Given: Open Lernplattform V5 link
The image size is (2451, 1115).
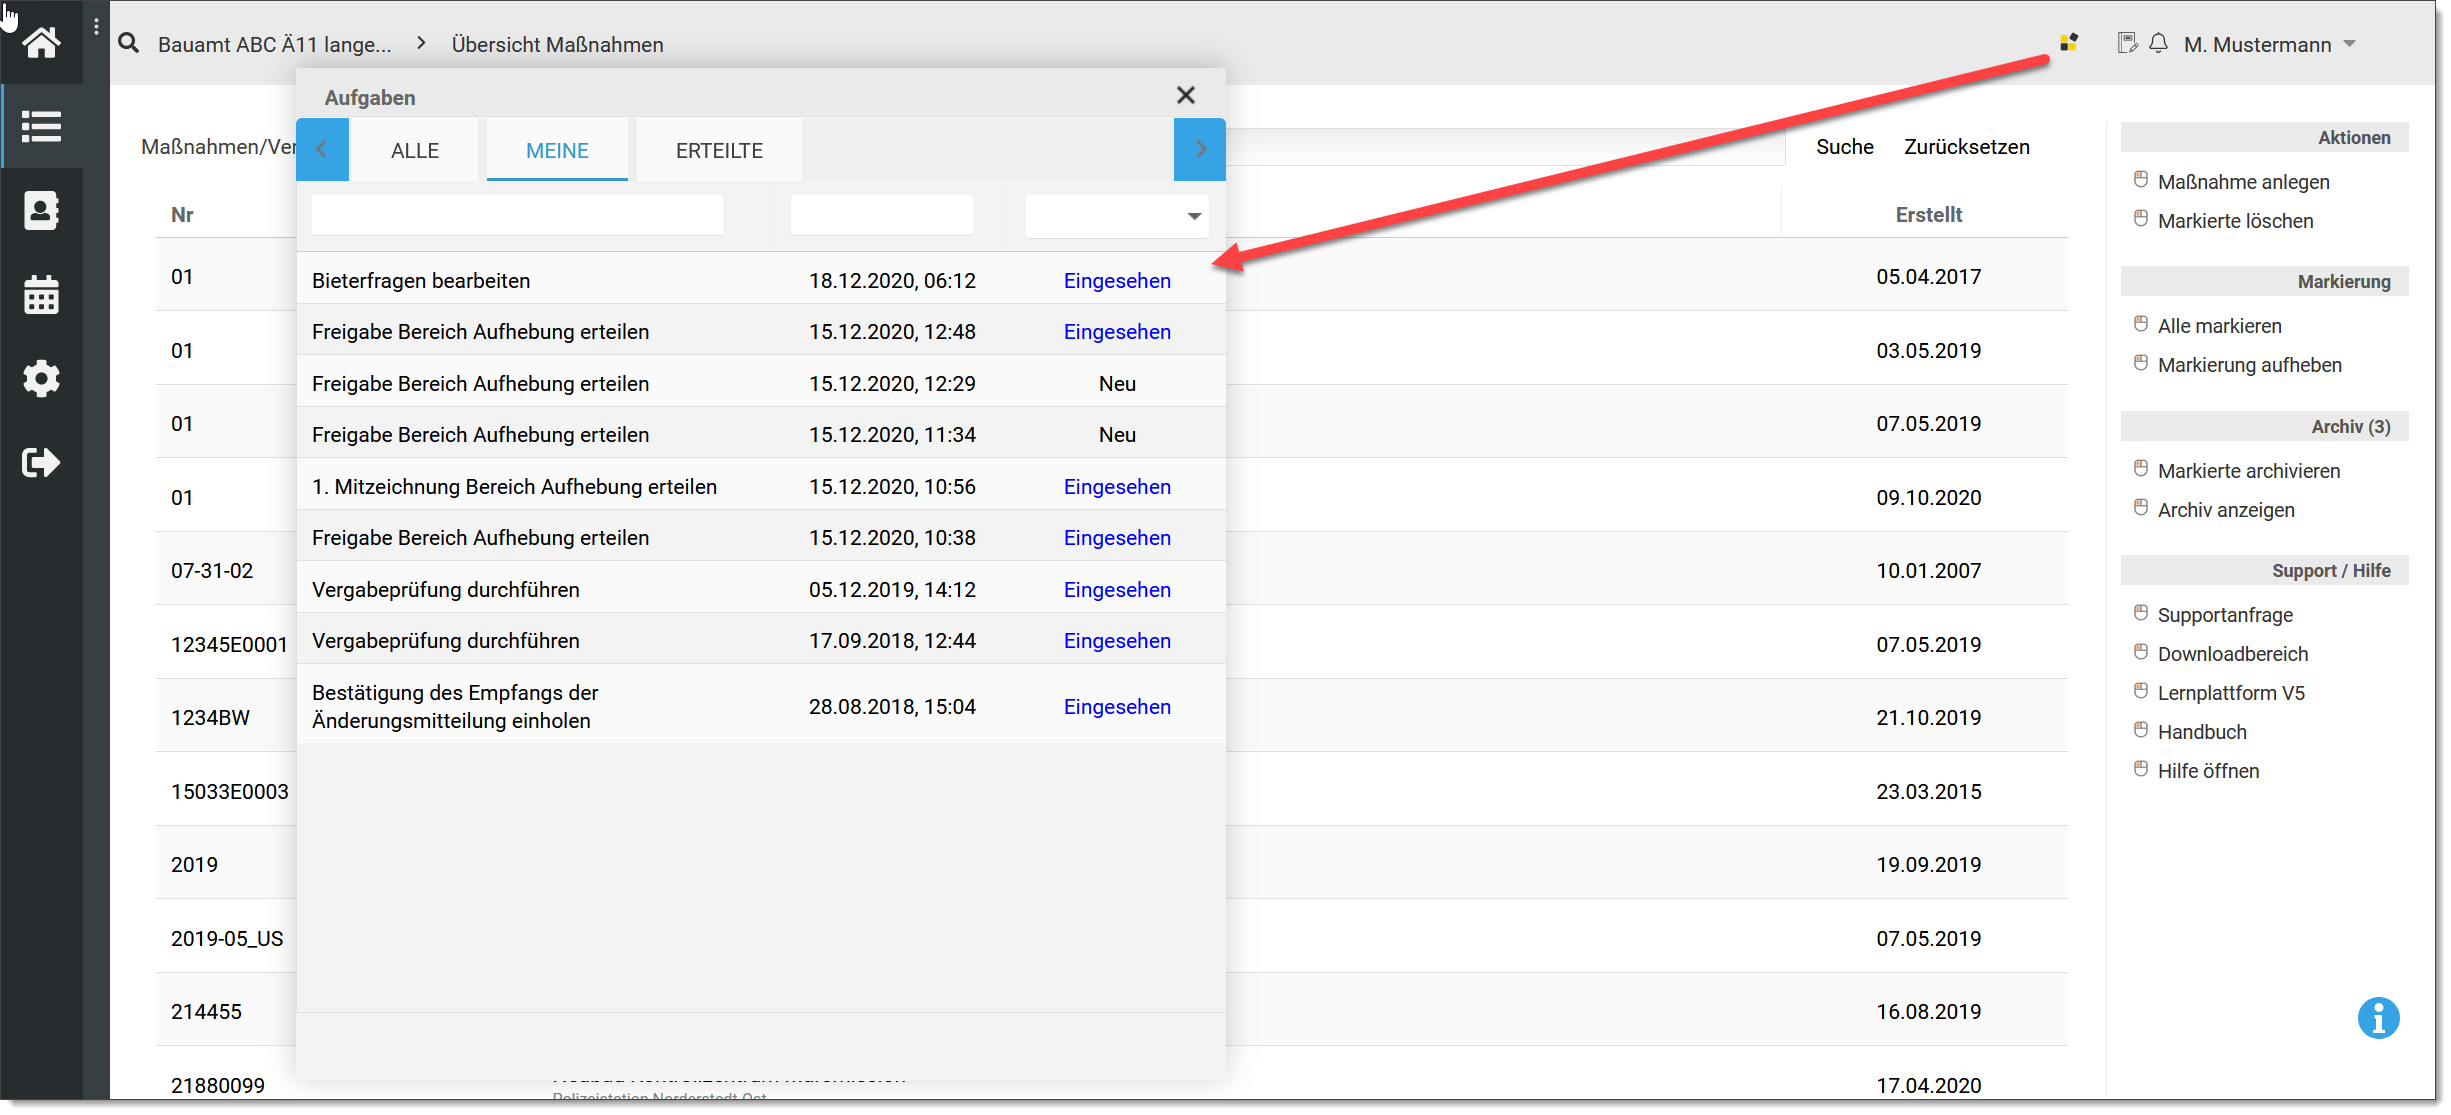Looking at the screenshot, I should click(x=2230, y=693).
